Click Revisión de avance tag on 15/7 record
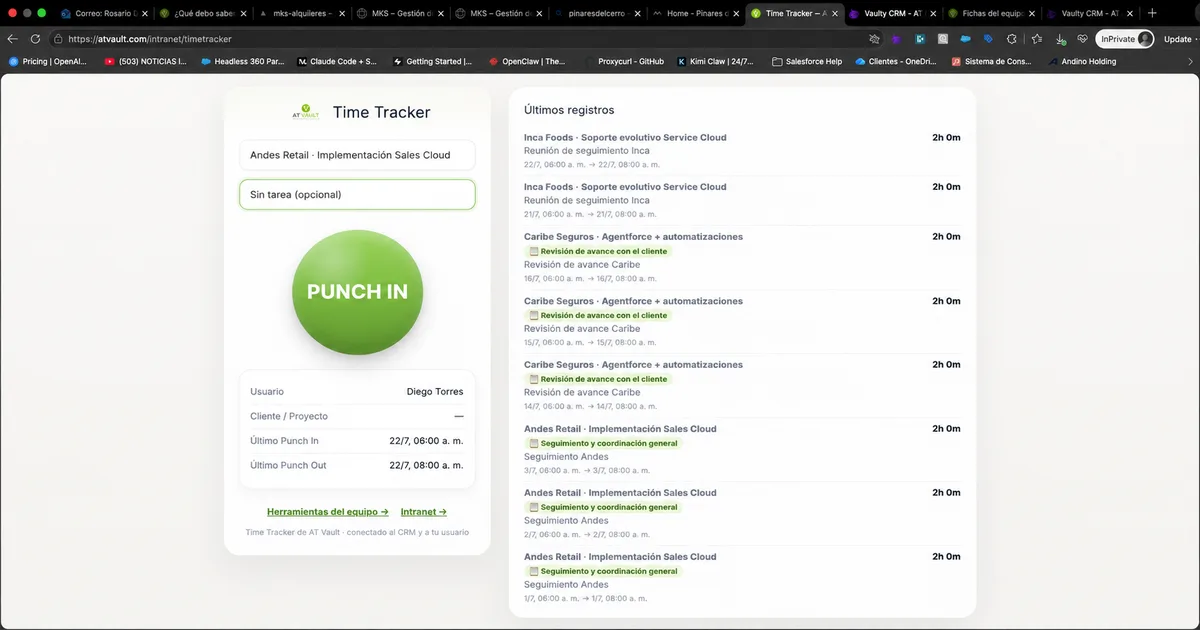 pyautogui.click(x=597, y=315)
